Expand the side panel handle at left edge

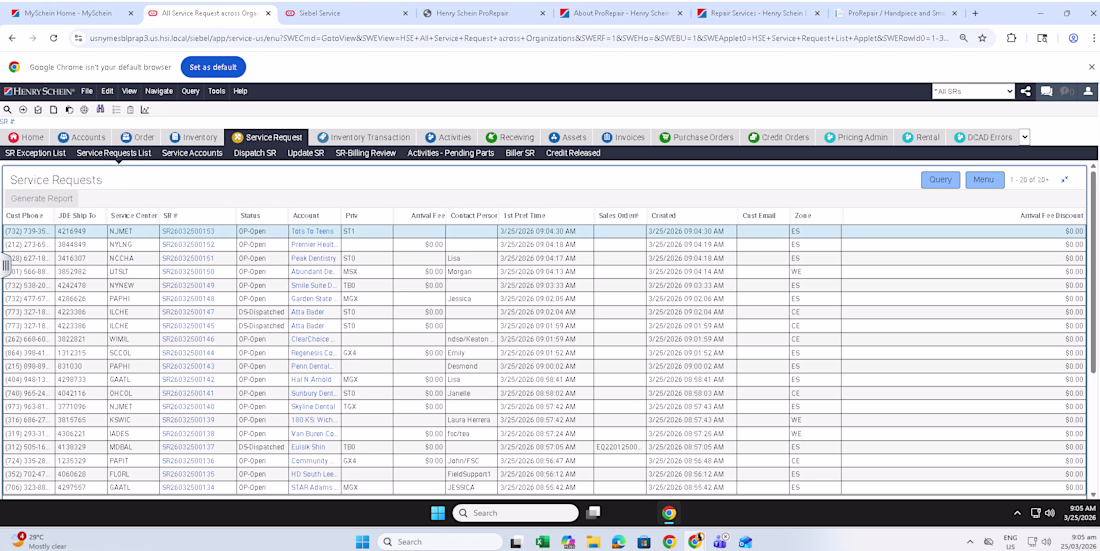coord(6,265)
